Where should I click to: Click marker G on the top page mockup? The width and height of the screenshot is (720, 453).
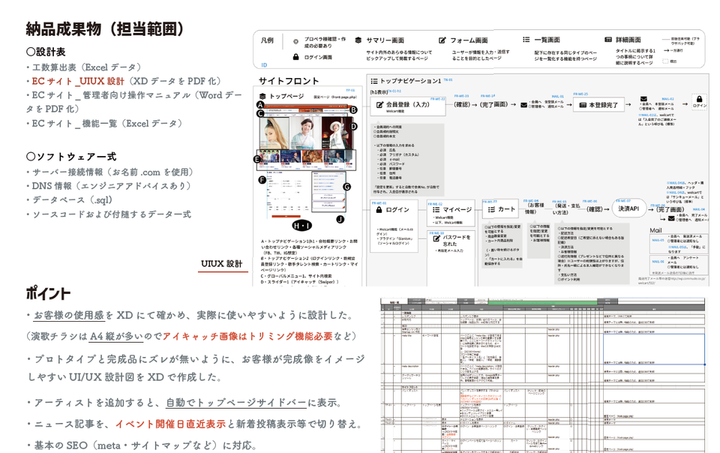click(347, 187)
